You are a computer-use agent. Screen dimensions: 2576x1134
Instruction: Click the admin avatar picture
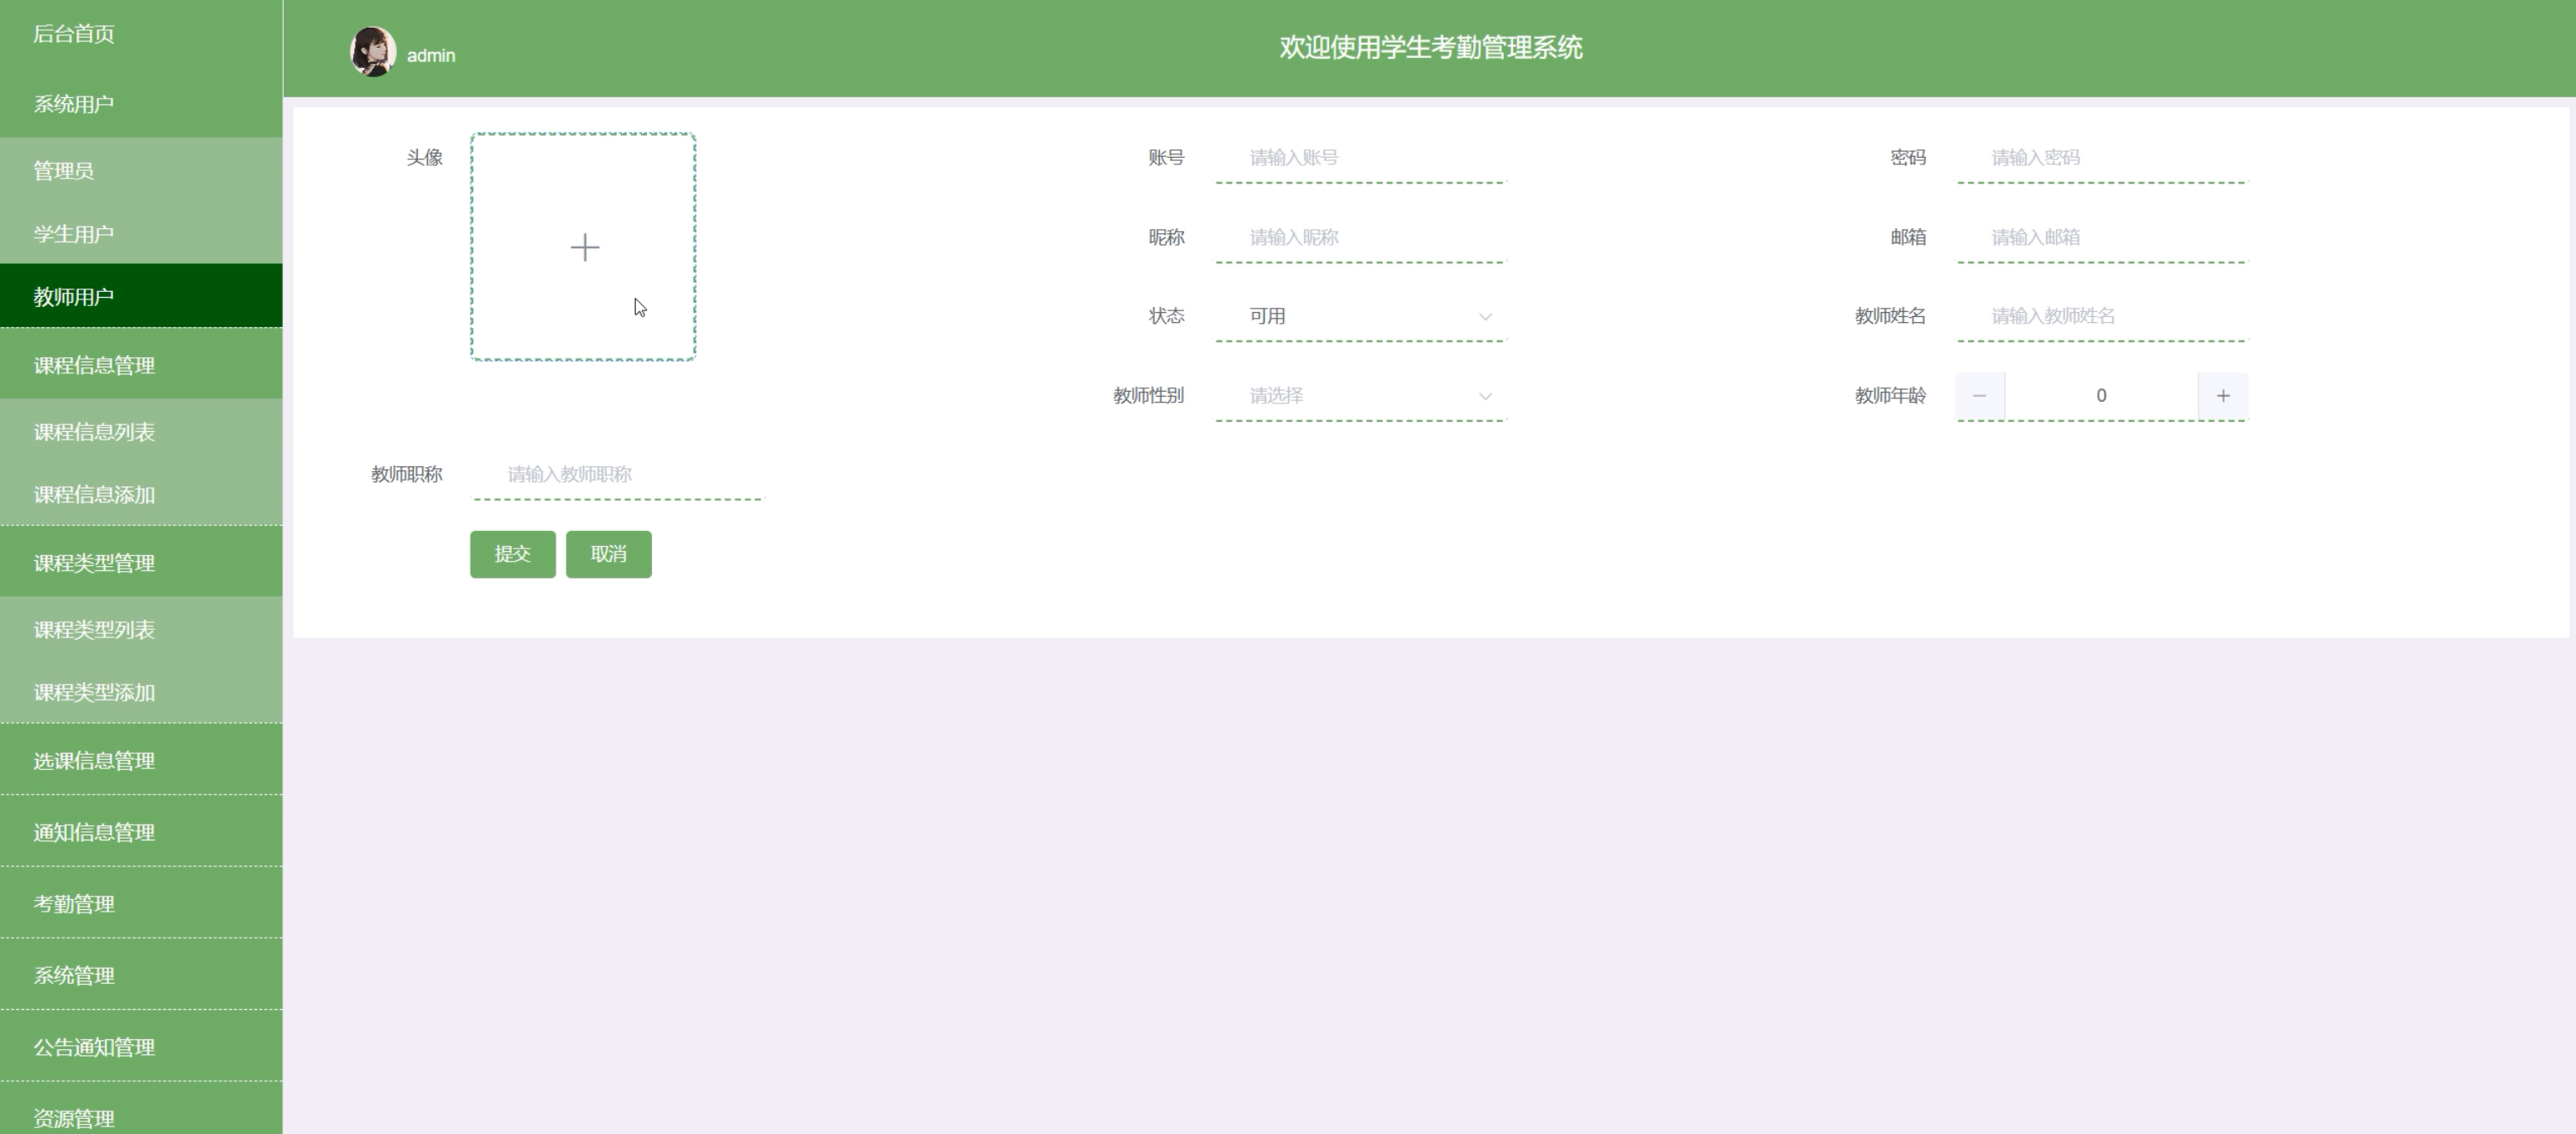point(372,51)
